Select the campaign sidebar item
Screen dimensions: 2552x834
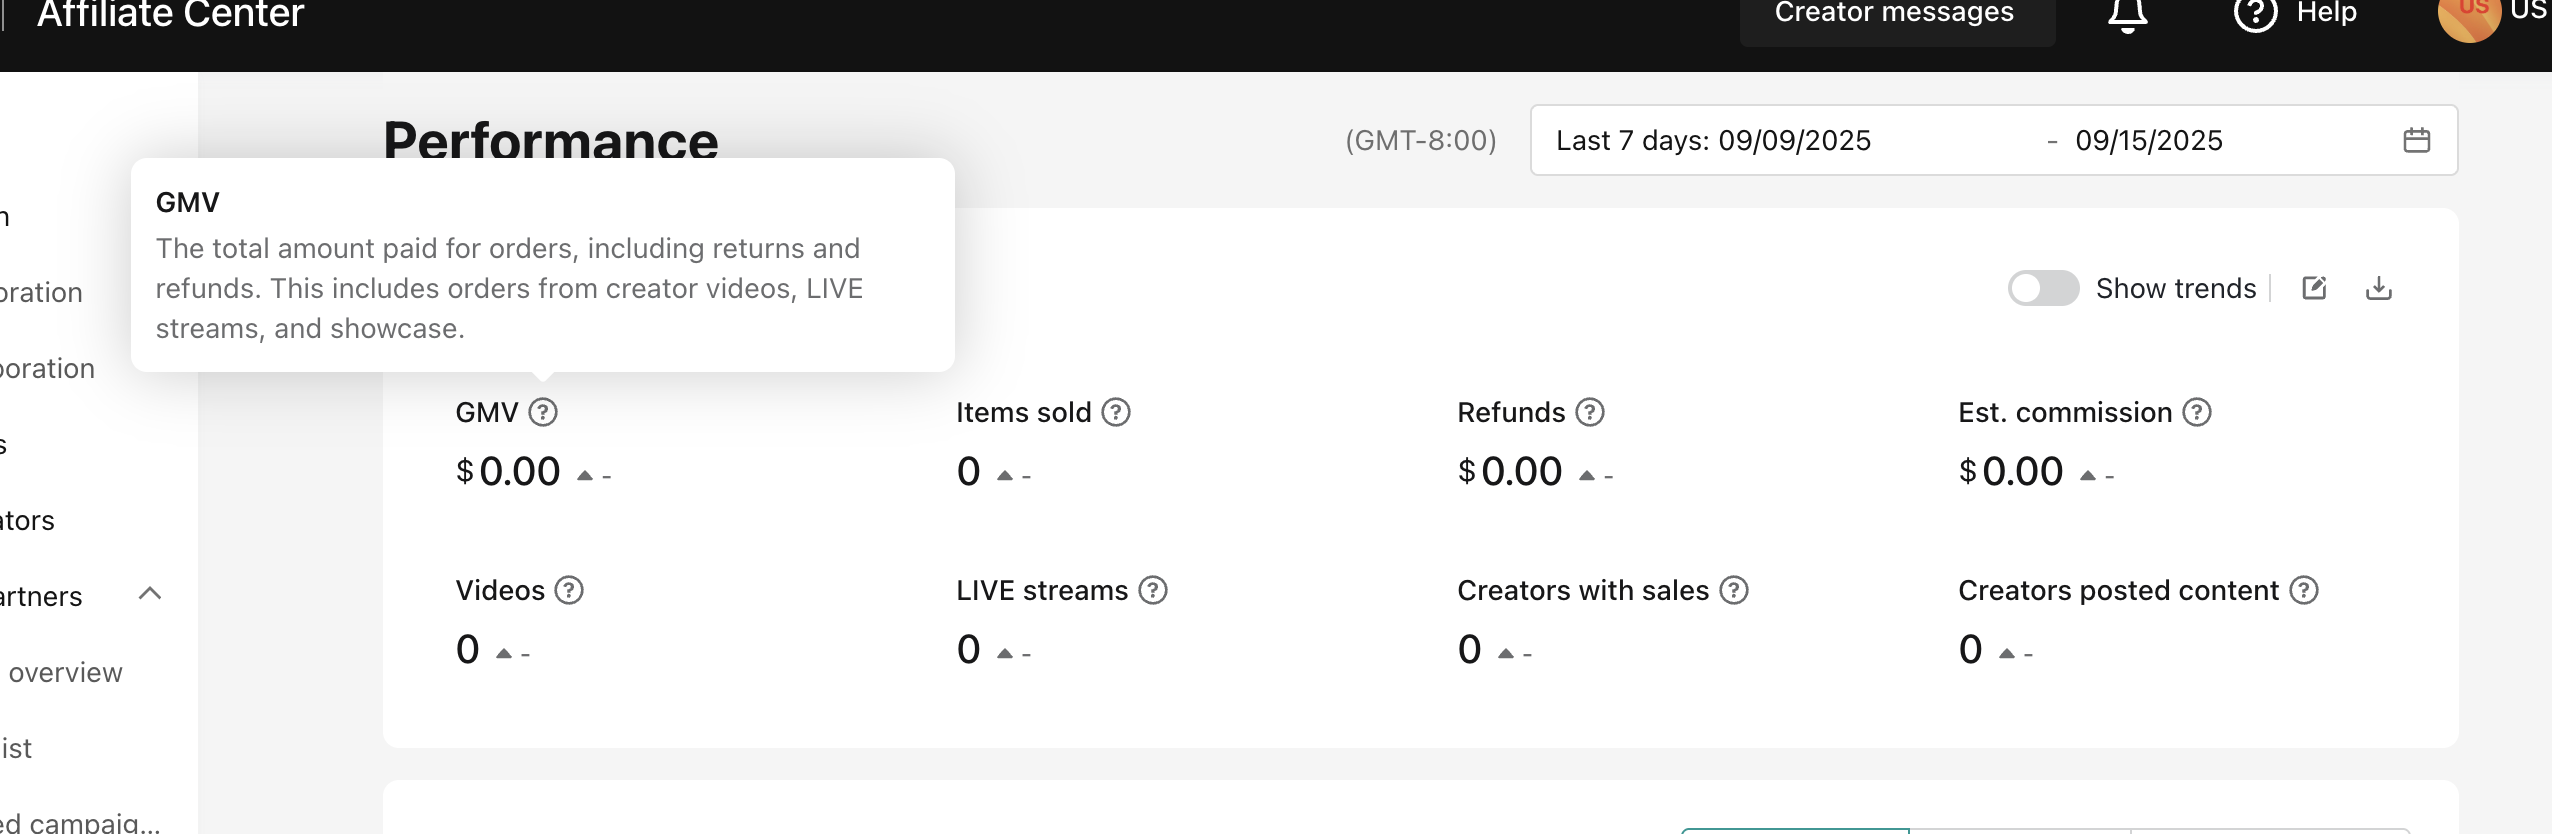(x=82, y=822)
